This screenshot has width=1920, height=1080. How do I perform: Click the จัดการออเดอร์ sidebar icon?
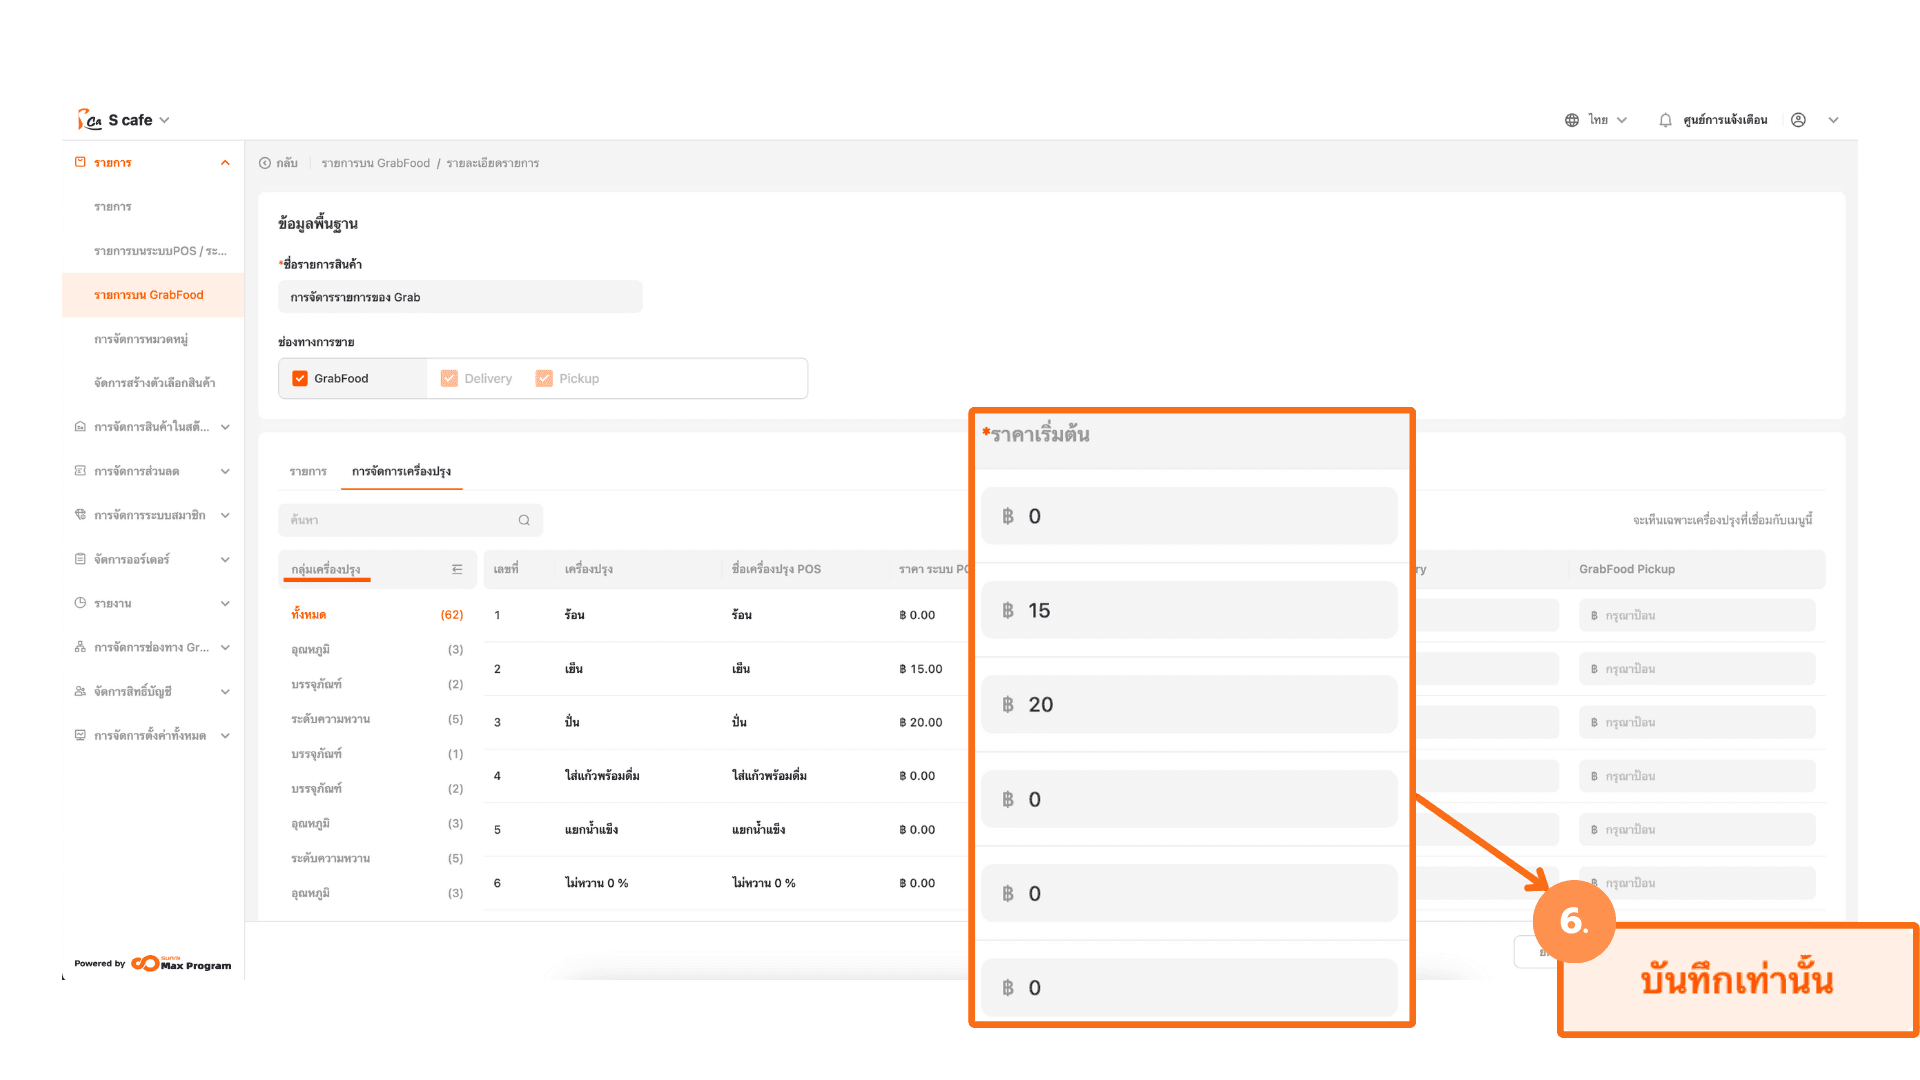click(80, 559)
